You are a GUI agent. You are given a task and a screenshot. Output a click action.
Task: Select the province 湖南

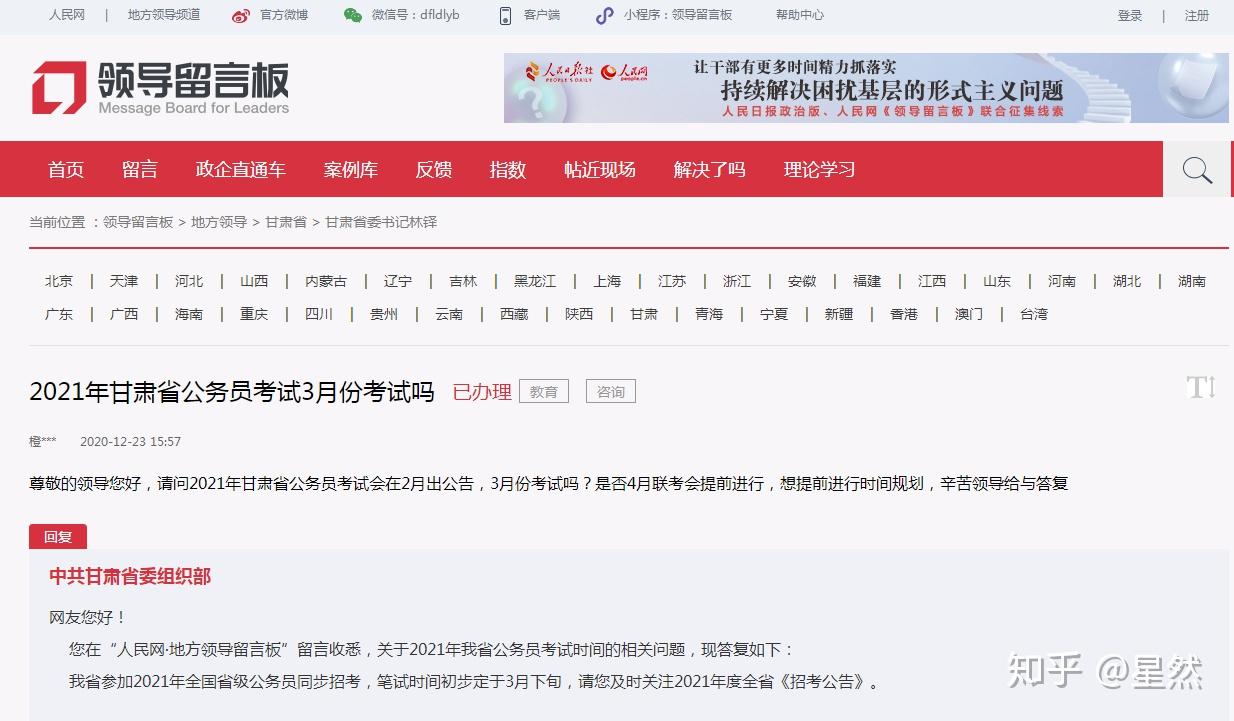(1192, 281)
